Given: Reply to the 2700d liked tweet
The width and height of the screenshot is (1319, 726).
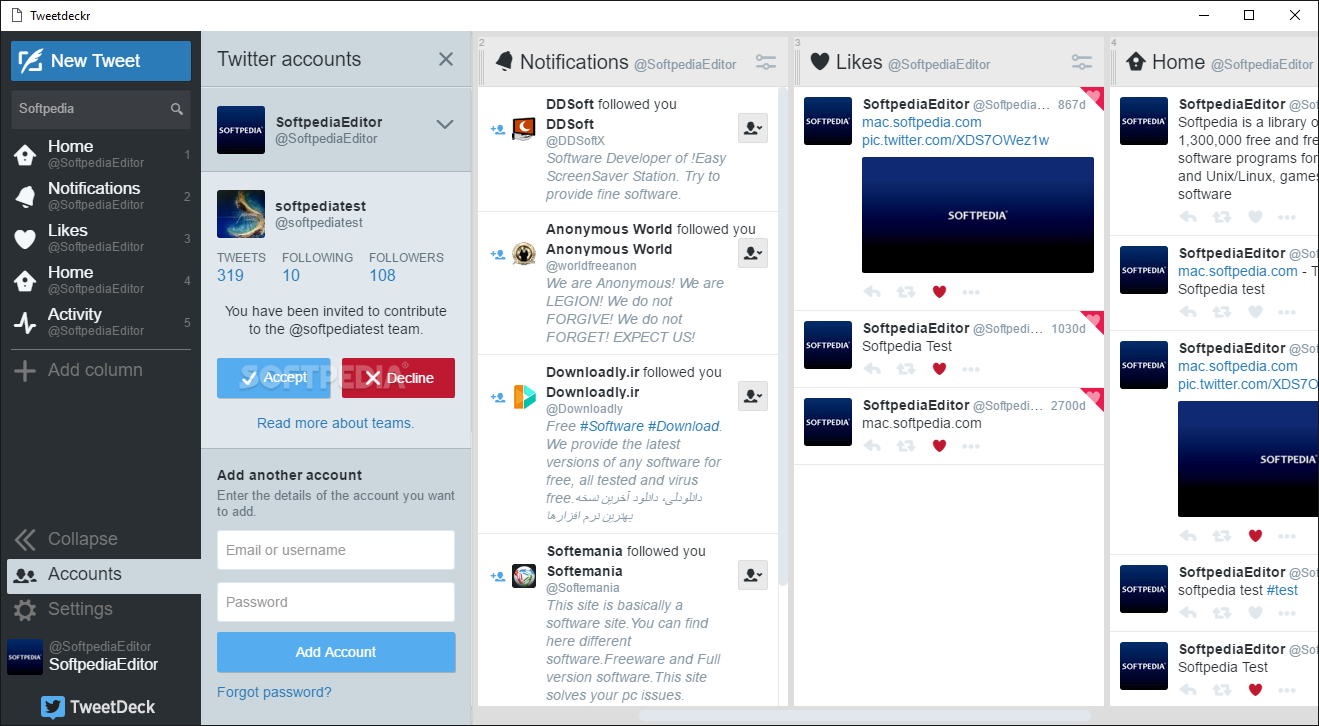Looking at the screenshot, I should [x=872, y=446].
